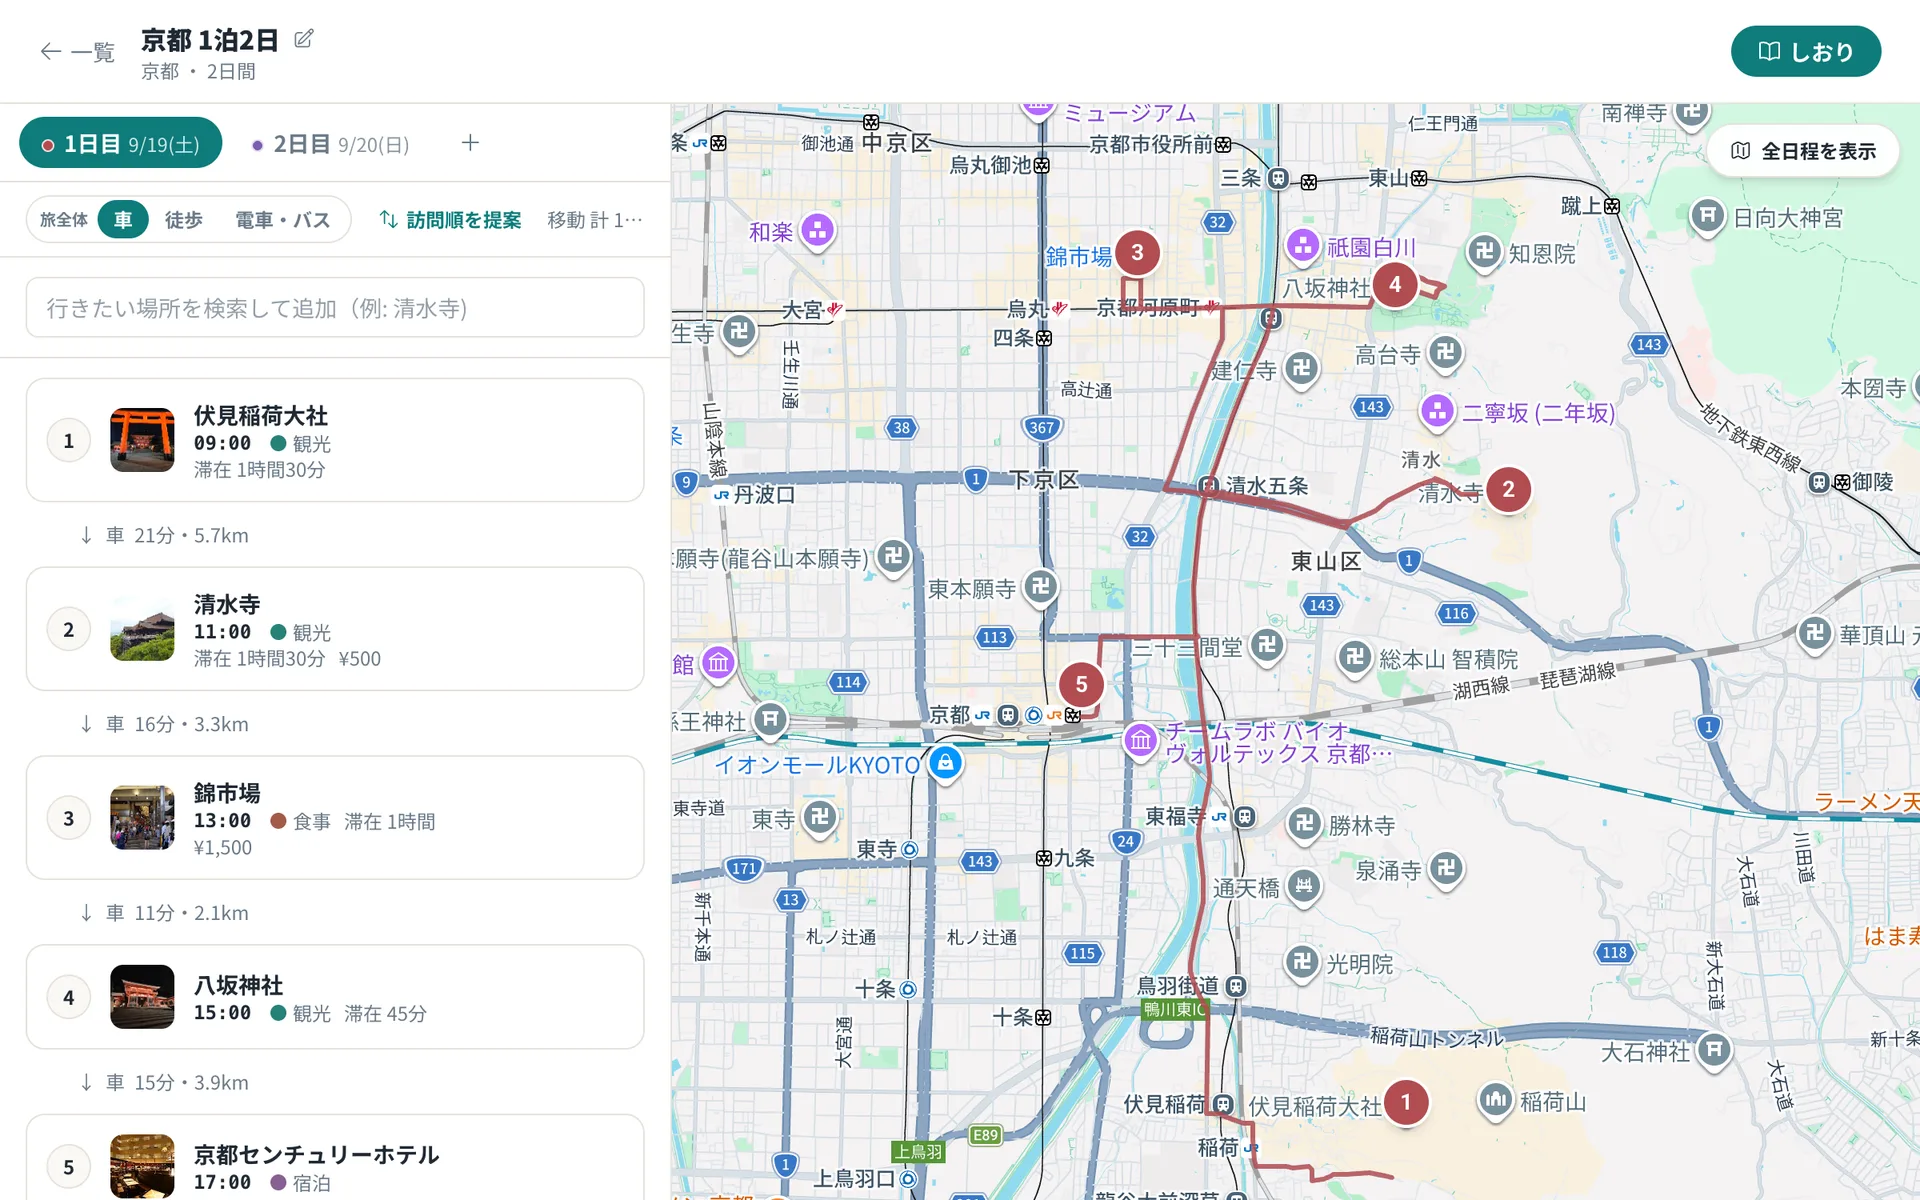Click the 光明院 temple map icon

1302,963
